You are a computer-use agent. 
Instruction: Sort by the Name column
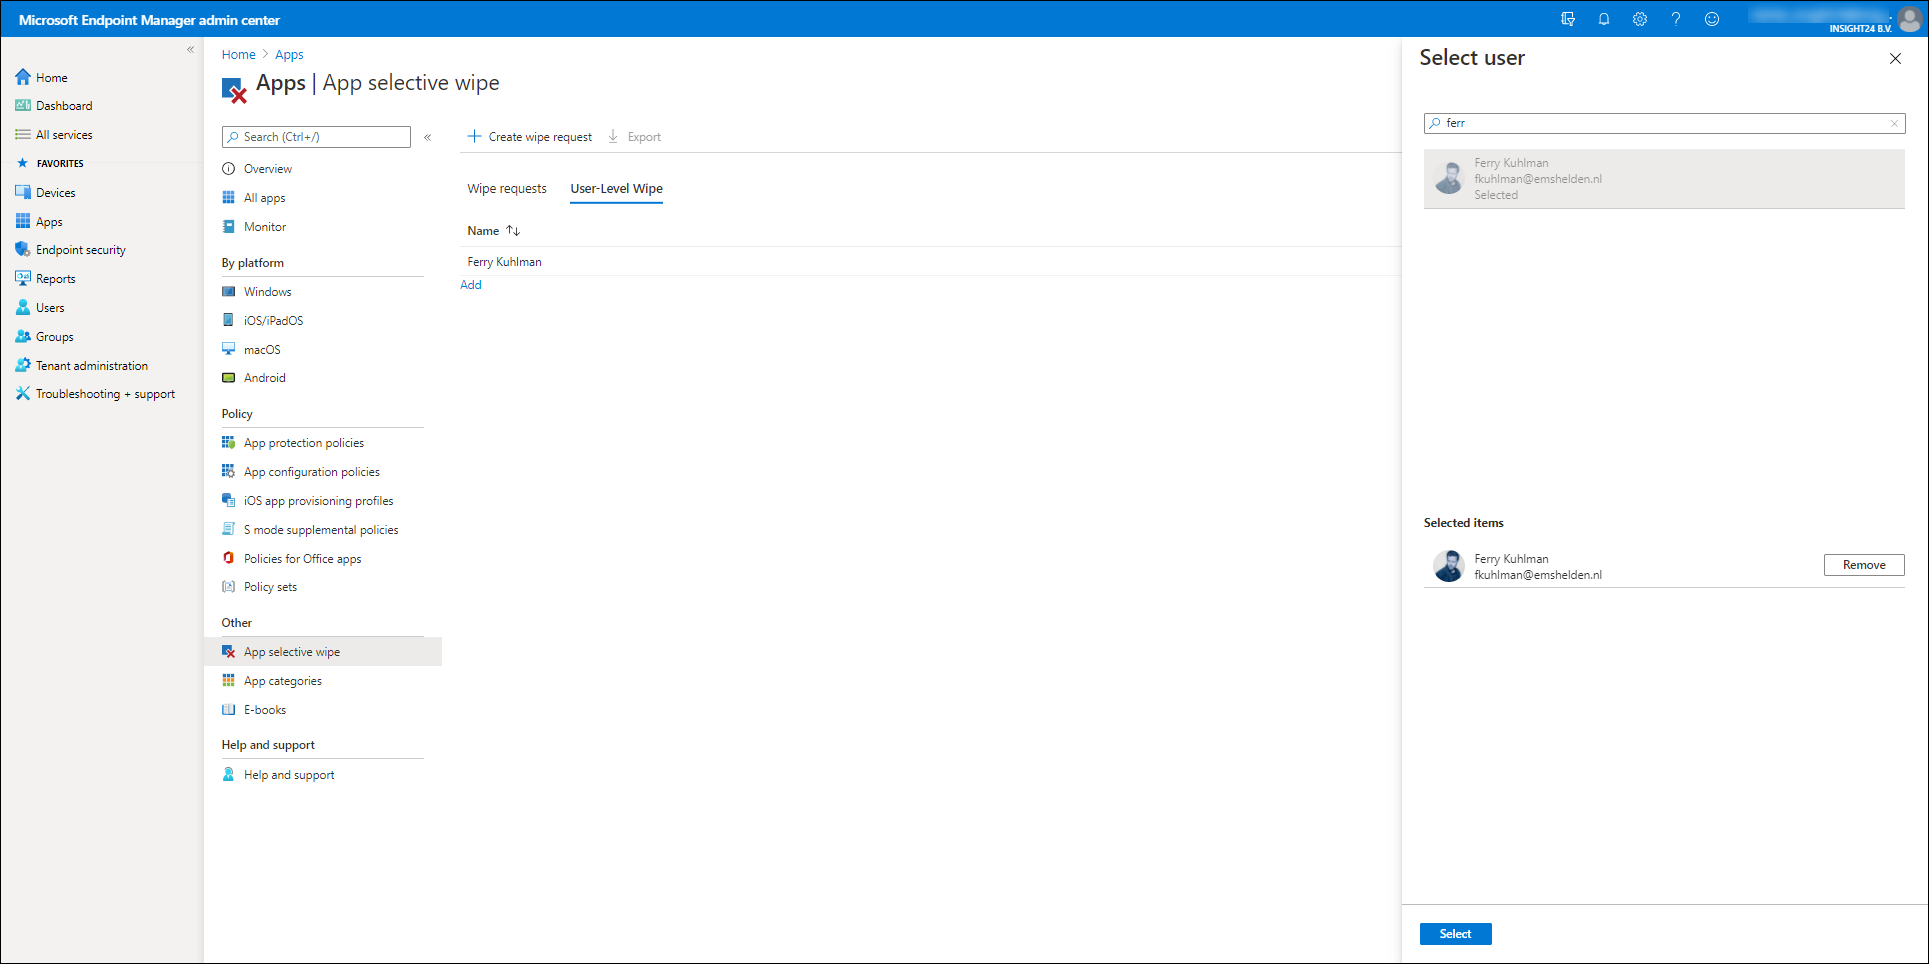pyautogui.click(x=494, y=231)
